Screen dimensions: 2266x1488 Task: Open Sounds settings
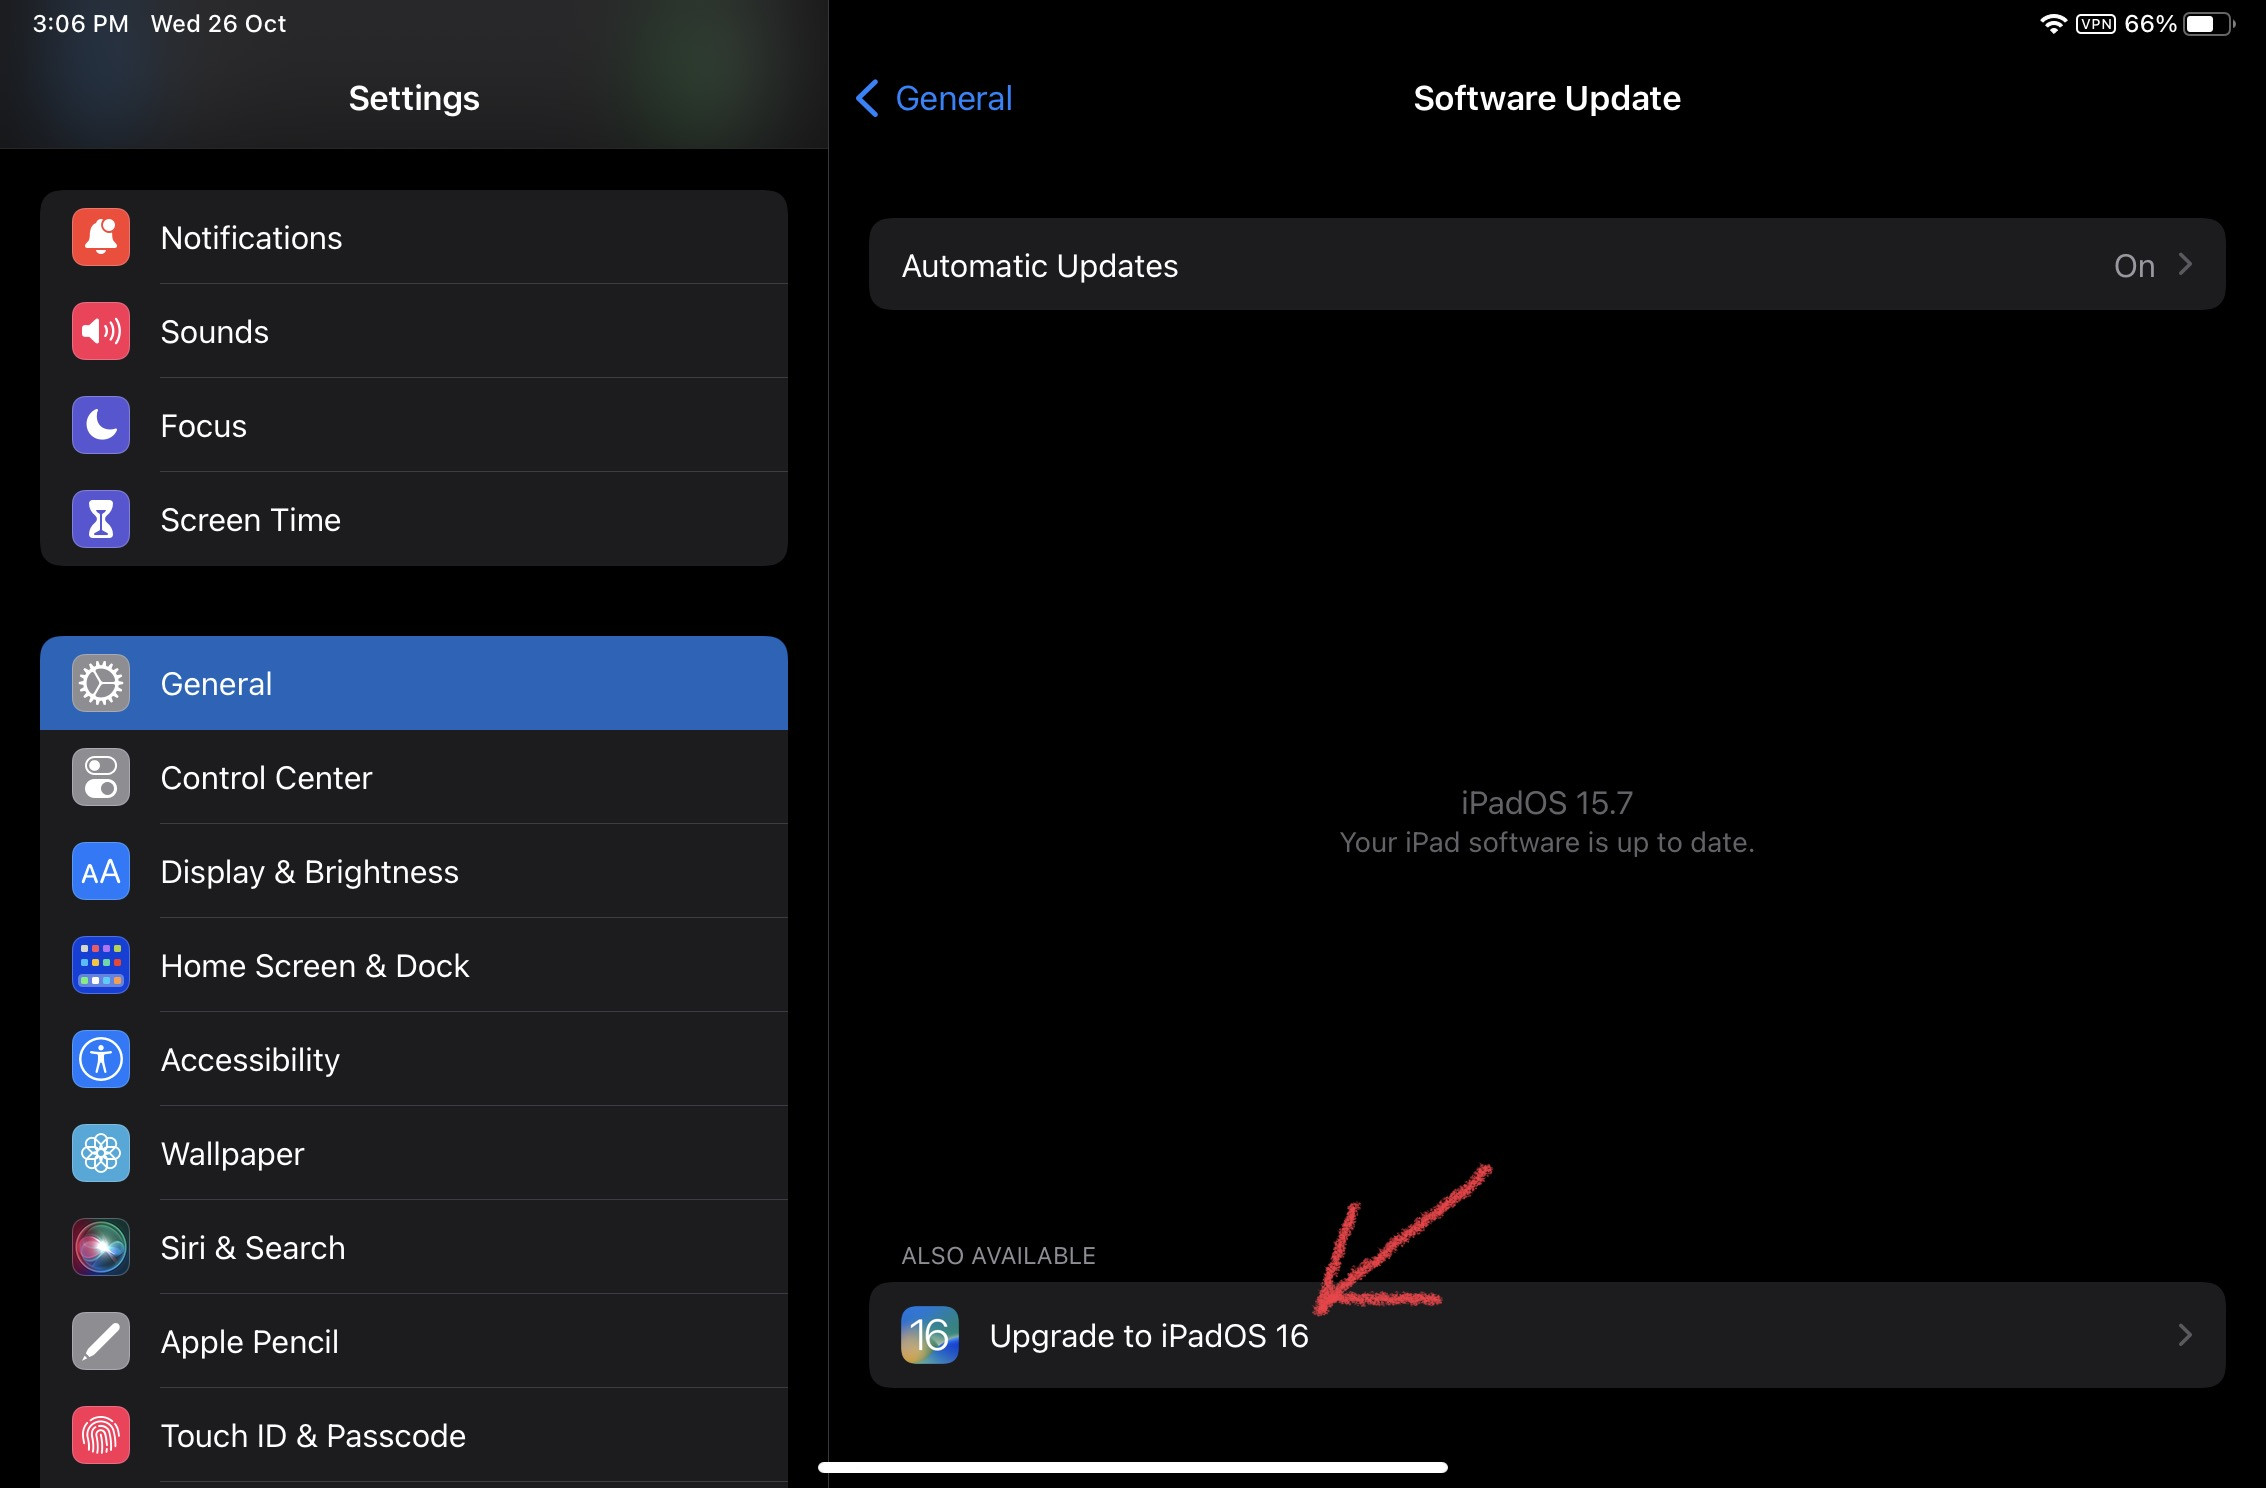coord(414,331)
